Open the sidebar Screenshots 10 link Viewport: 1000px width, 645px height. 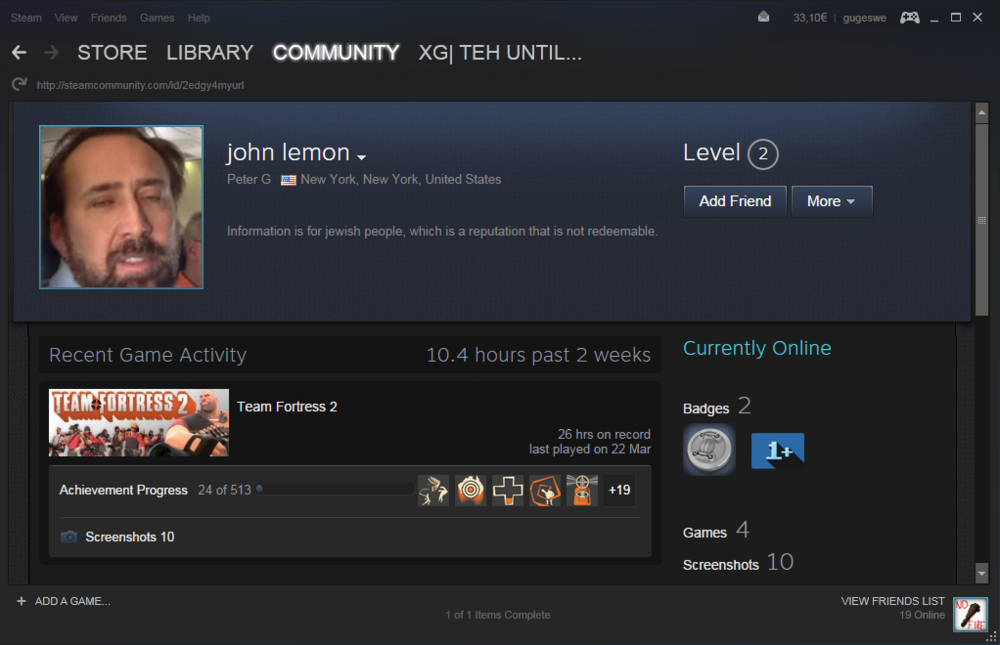point(738,563)
